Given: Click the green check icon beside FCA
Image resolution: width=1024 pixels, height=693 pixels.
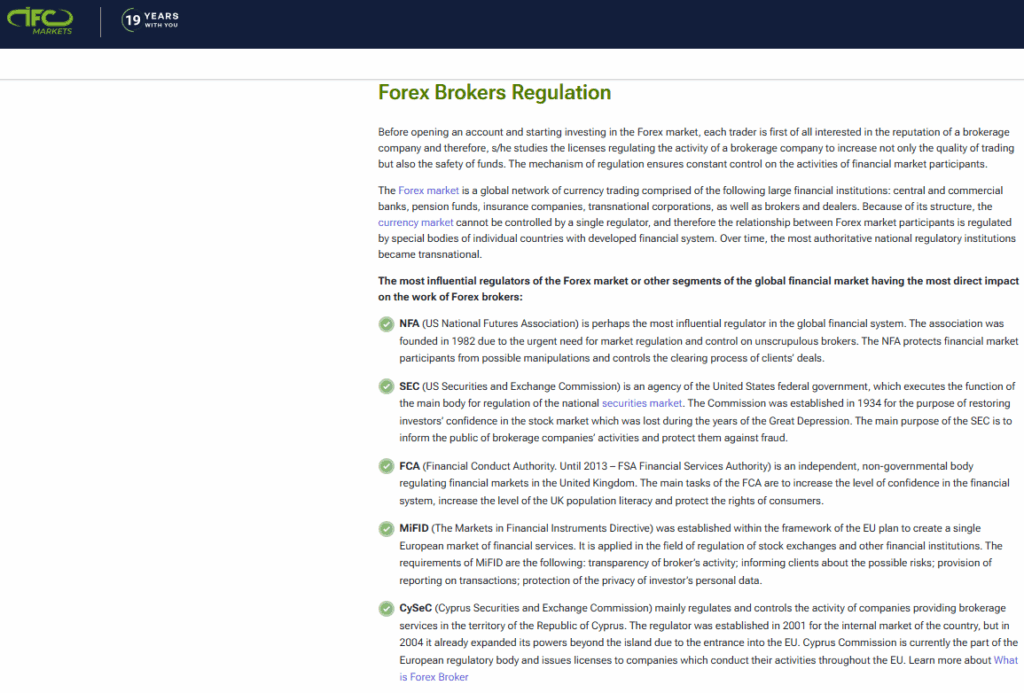Looking at the screenshot, I should click(386, 466).
